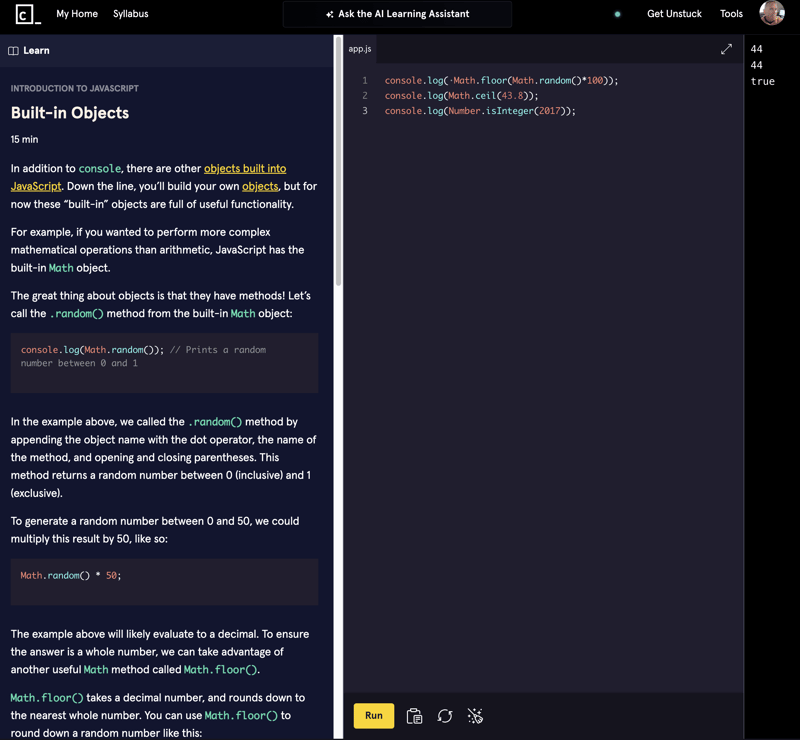Click line 3 in the code editor
Viewport: 800px width, 740px height.
click(x=480, y=111)
